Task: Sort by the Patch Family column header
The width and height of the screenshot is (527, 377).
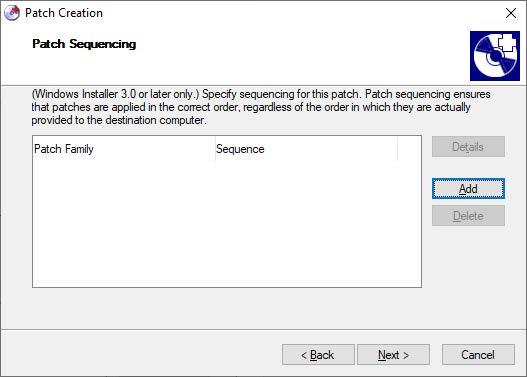Action: point(124,149)
